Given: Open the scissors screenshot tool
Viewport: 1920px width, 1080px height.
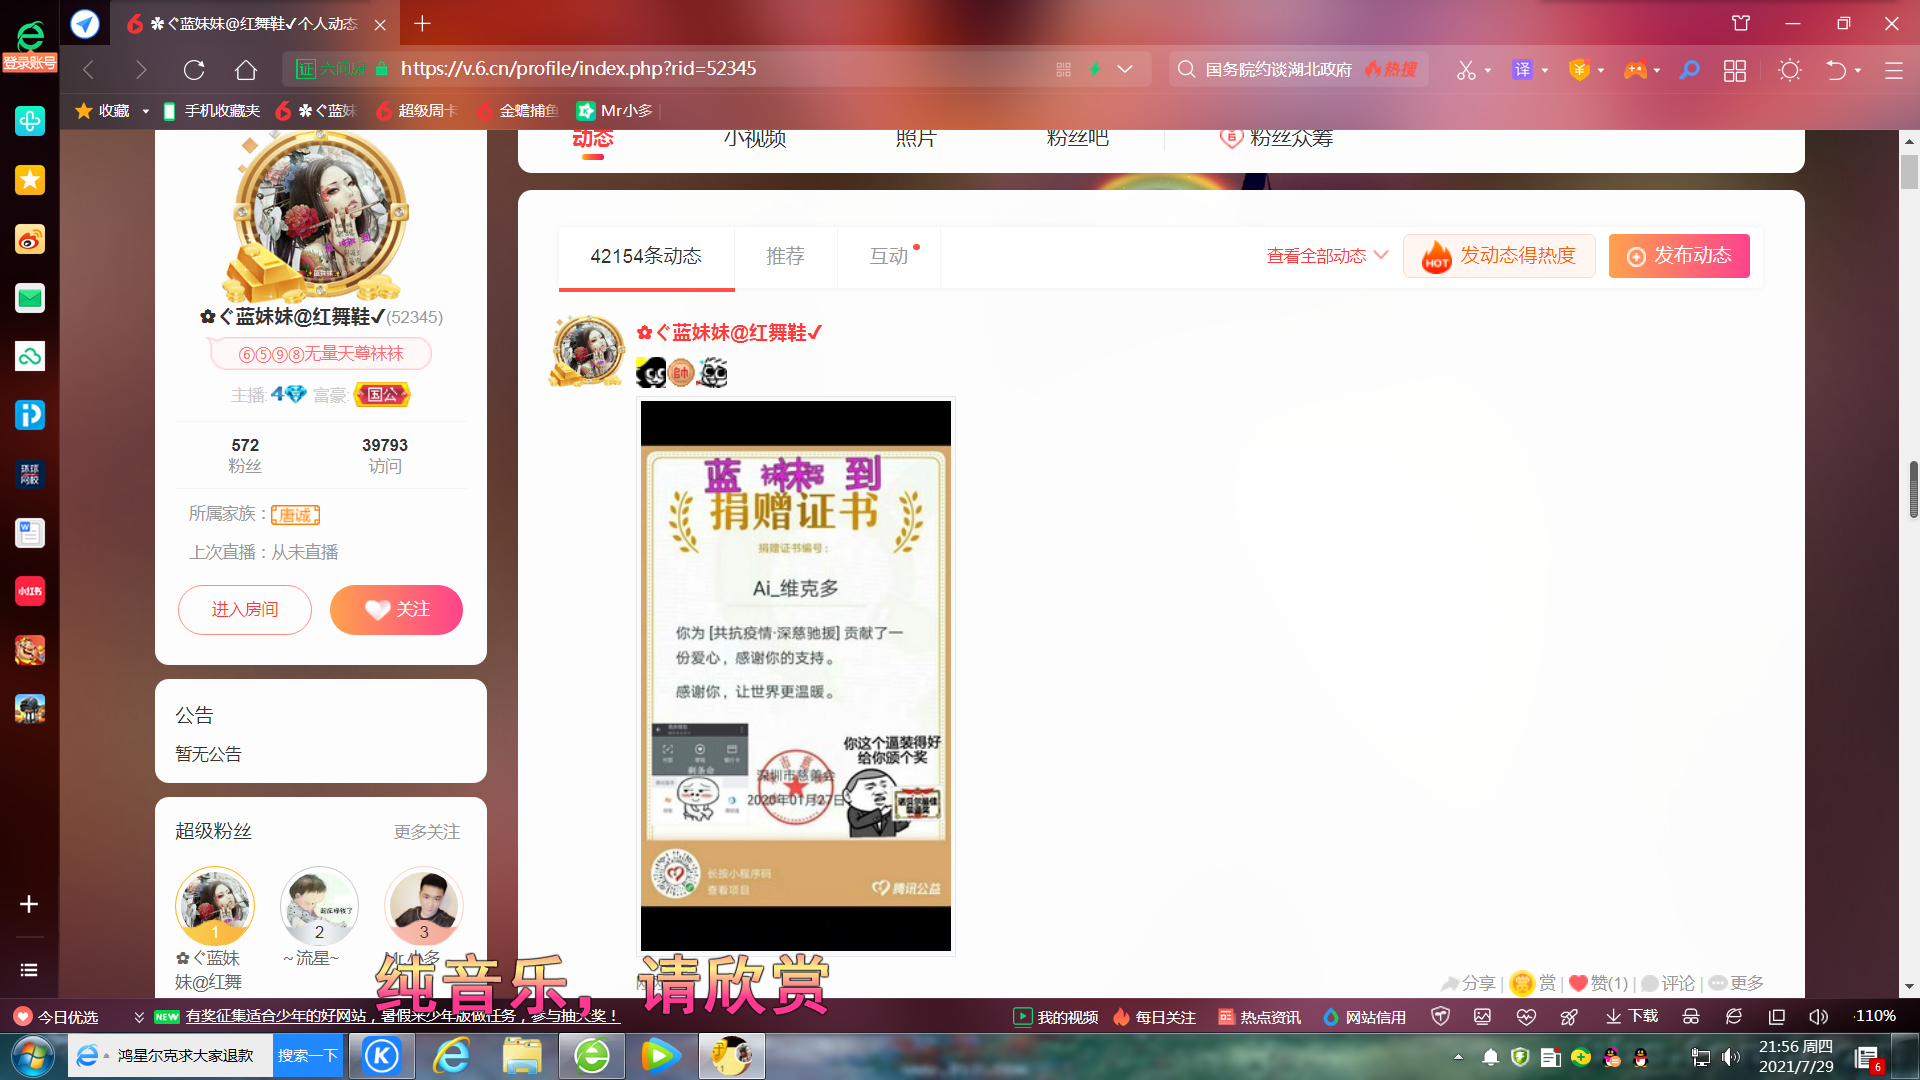Looking at the screenshot, I should pyautogui.click(x=1466, y=69).
